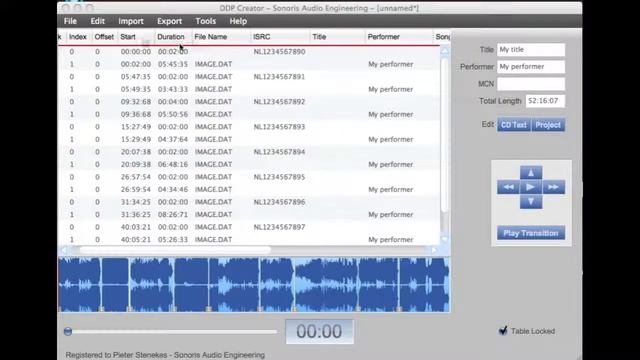This screenshot has width=640, height=360.
Task: Click the play transport button
Action: [531, 187]
